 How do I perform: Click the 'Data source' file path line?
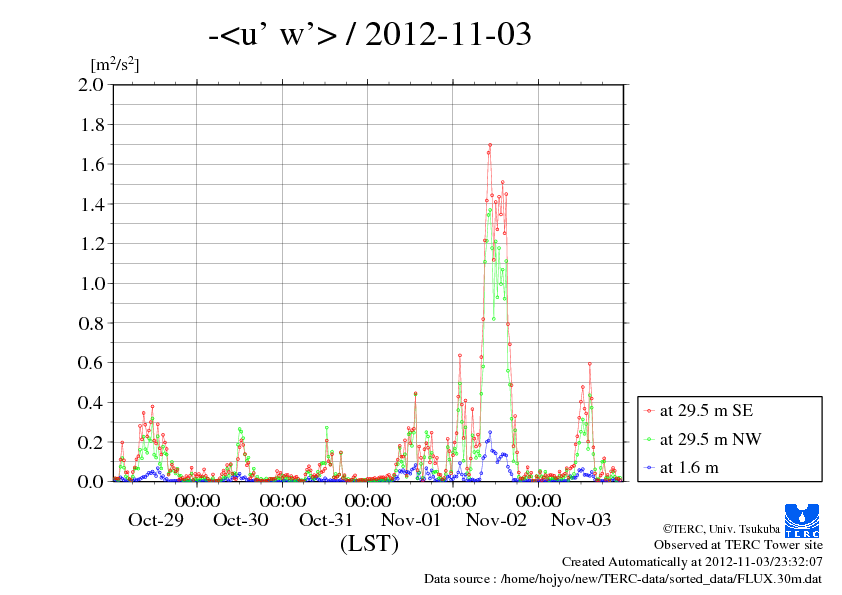(623, 579)
